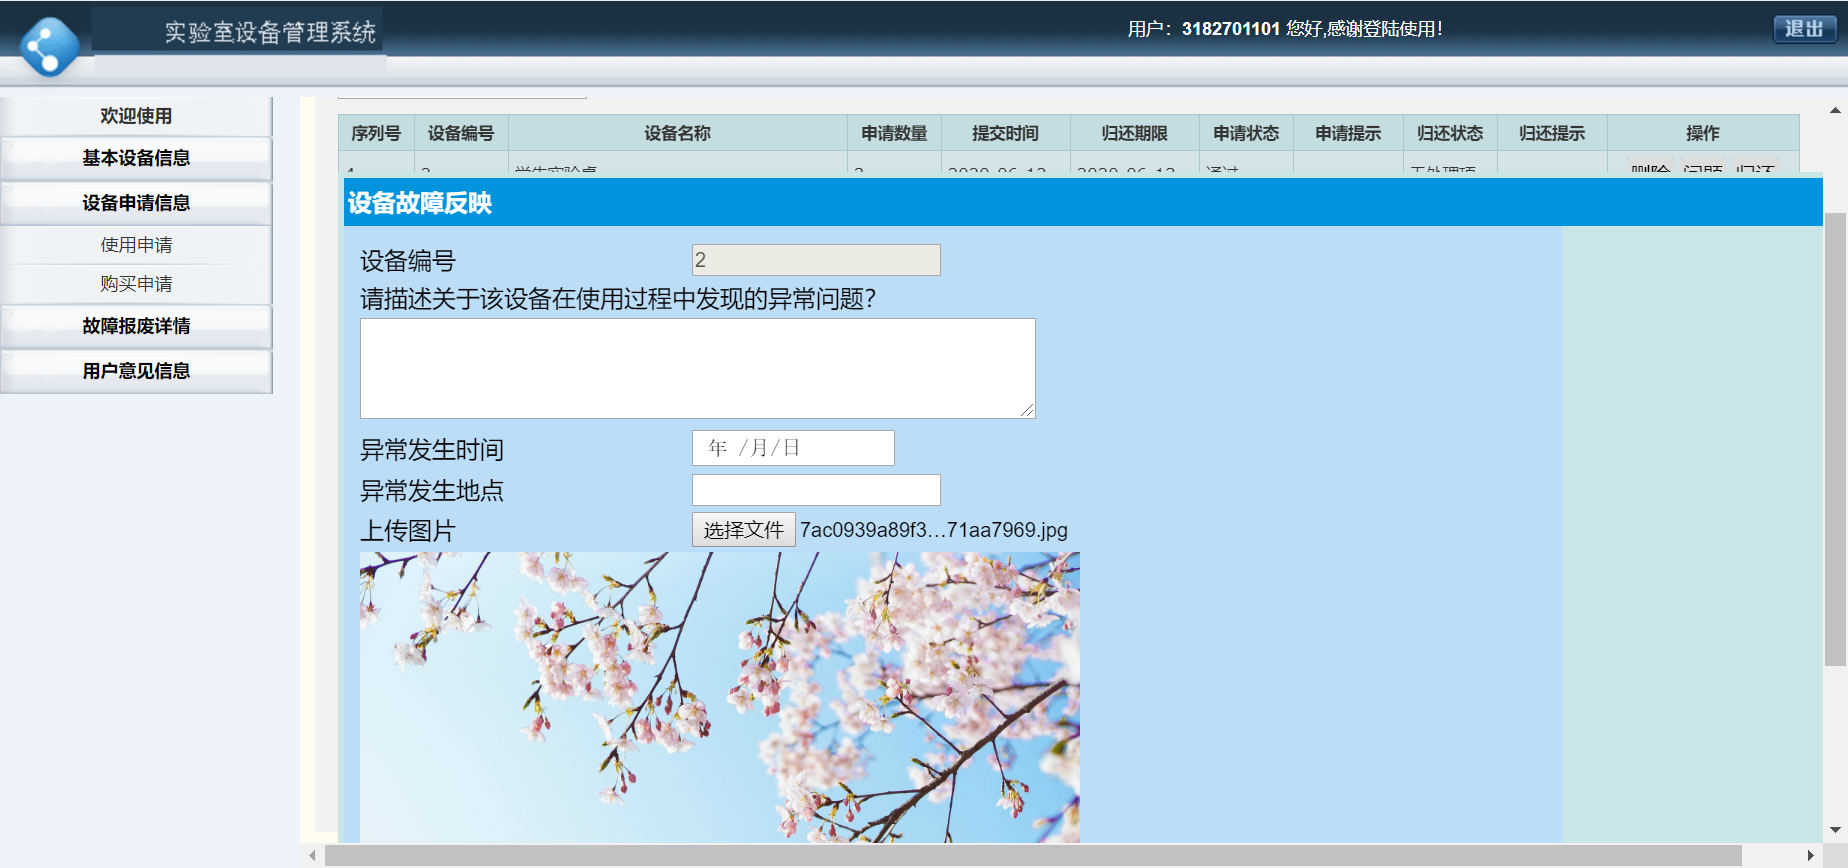1848x868 pixels.
Task: Click the 归还期限 column header
Action: coord(1134,133)
